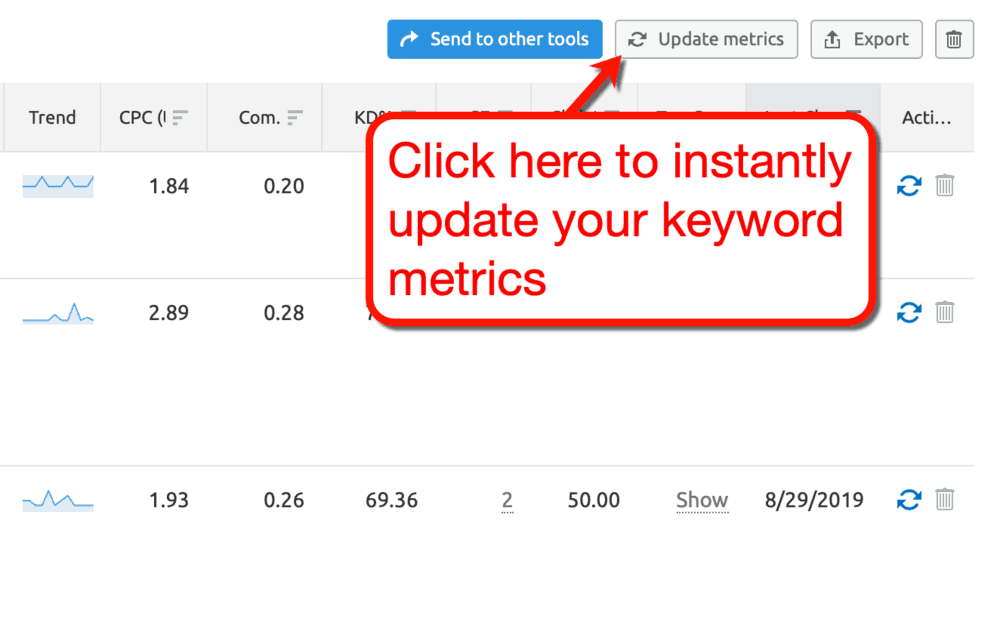This screenshot has width=1000, height=625.
Task: Click the refresh icon on the bottom keyword row
Action: tap(908, 500)
